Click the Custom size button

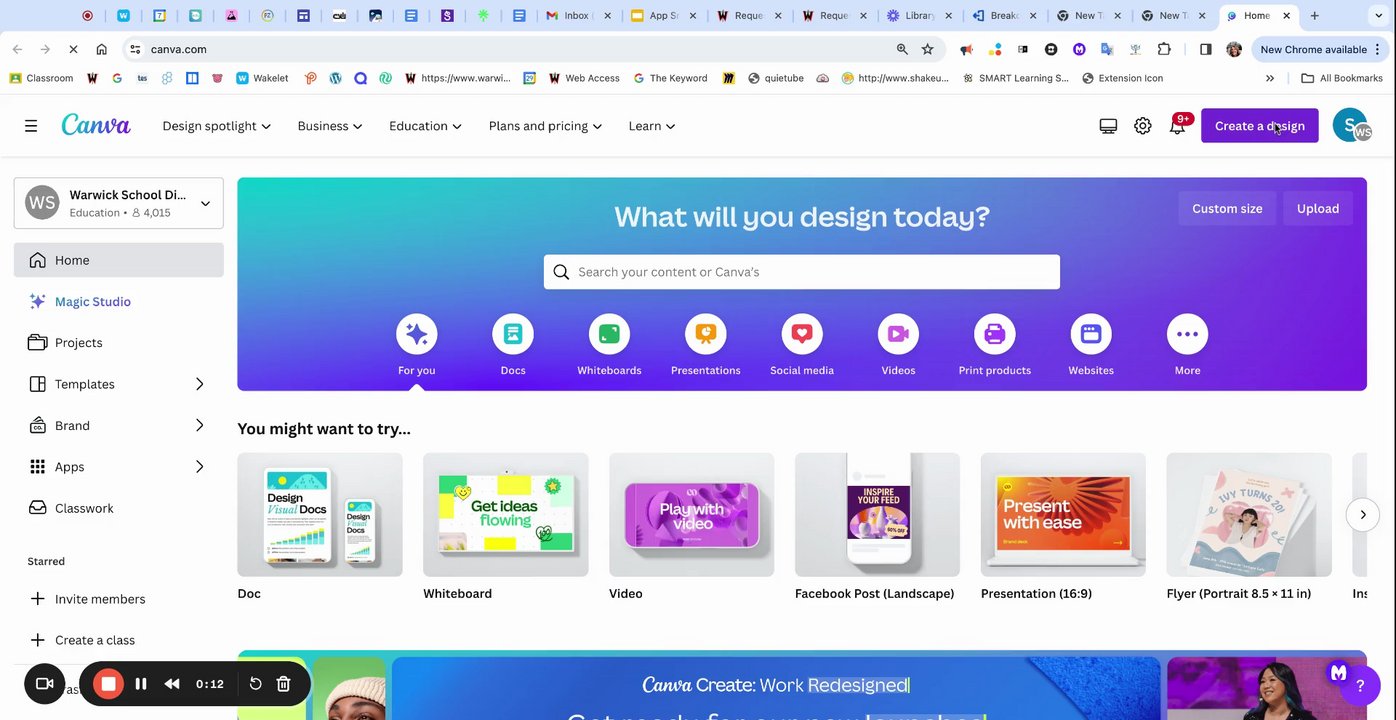[x=1227, y=209]
